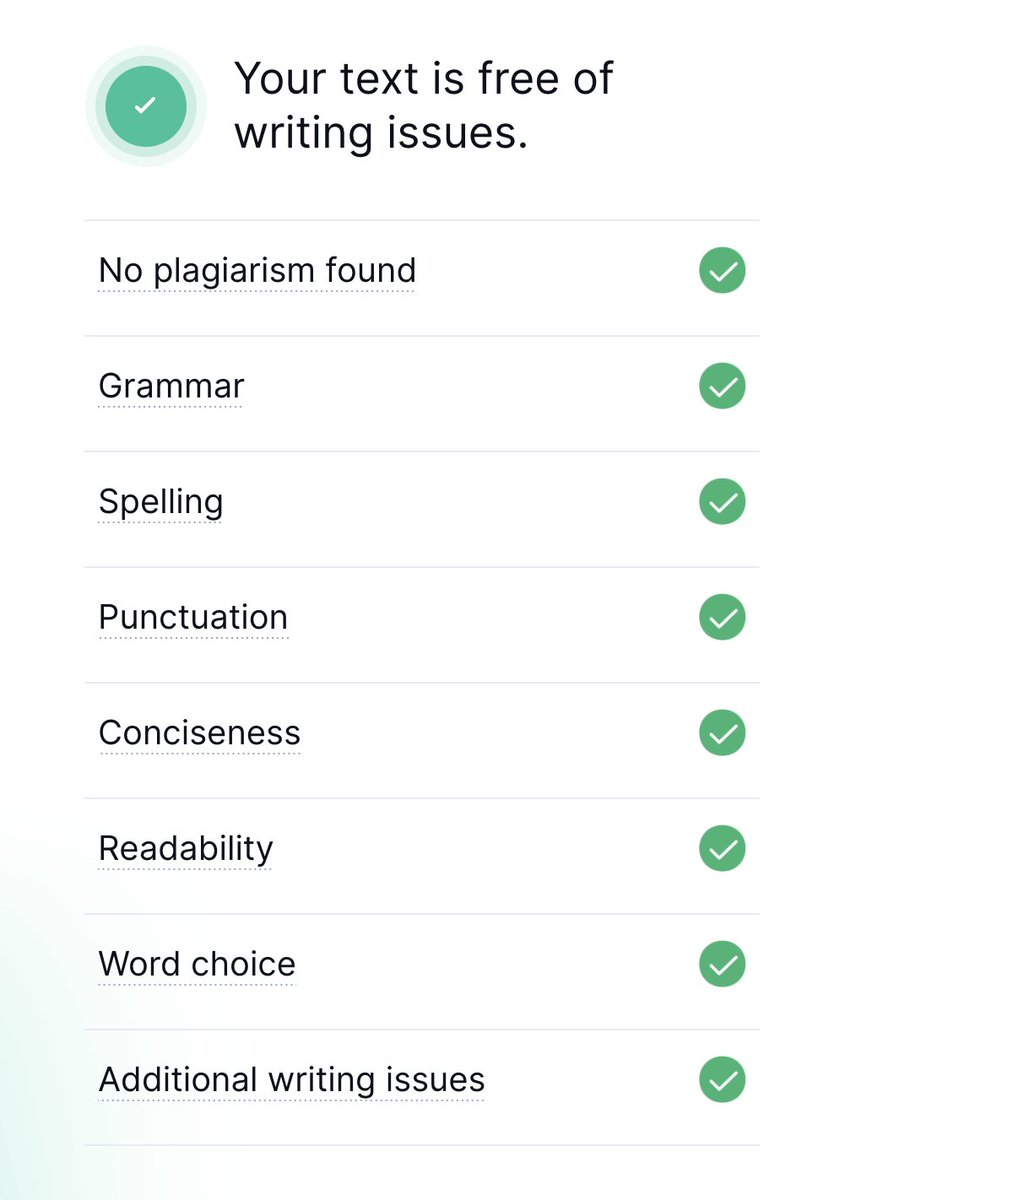Image resolution: width=1013 pixels, height=1200 pixels.
Task: Click the "Your text is free of writing issues" heading
Action: click(423, 105)
